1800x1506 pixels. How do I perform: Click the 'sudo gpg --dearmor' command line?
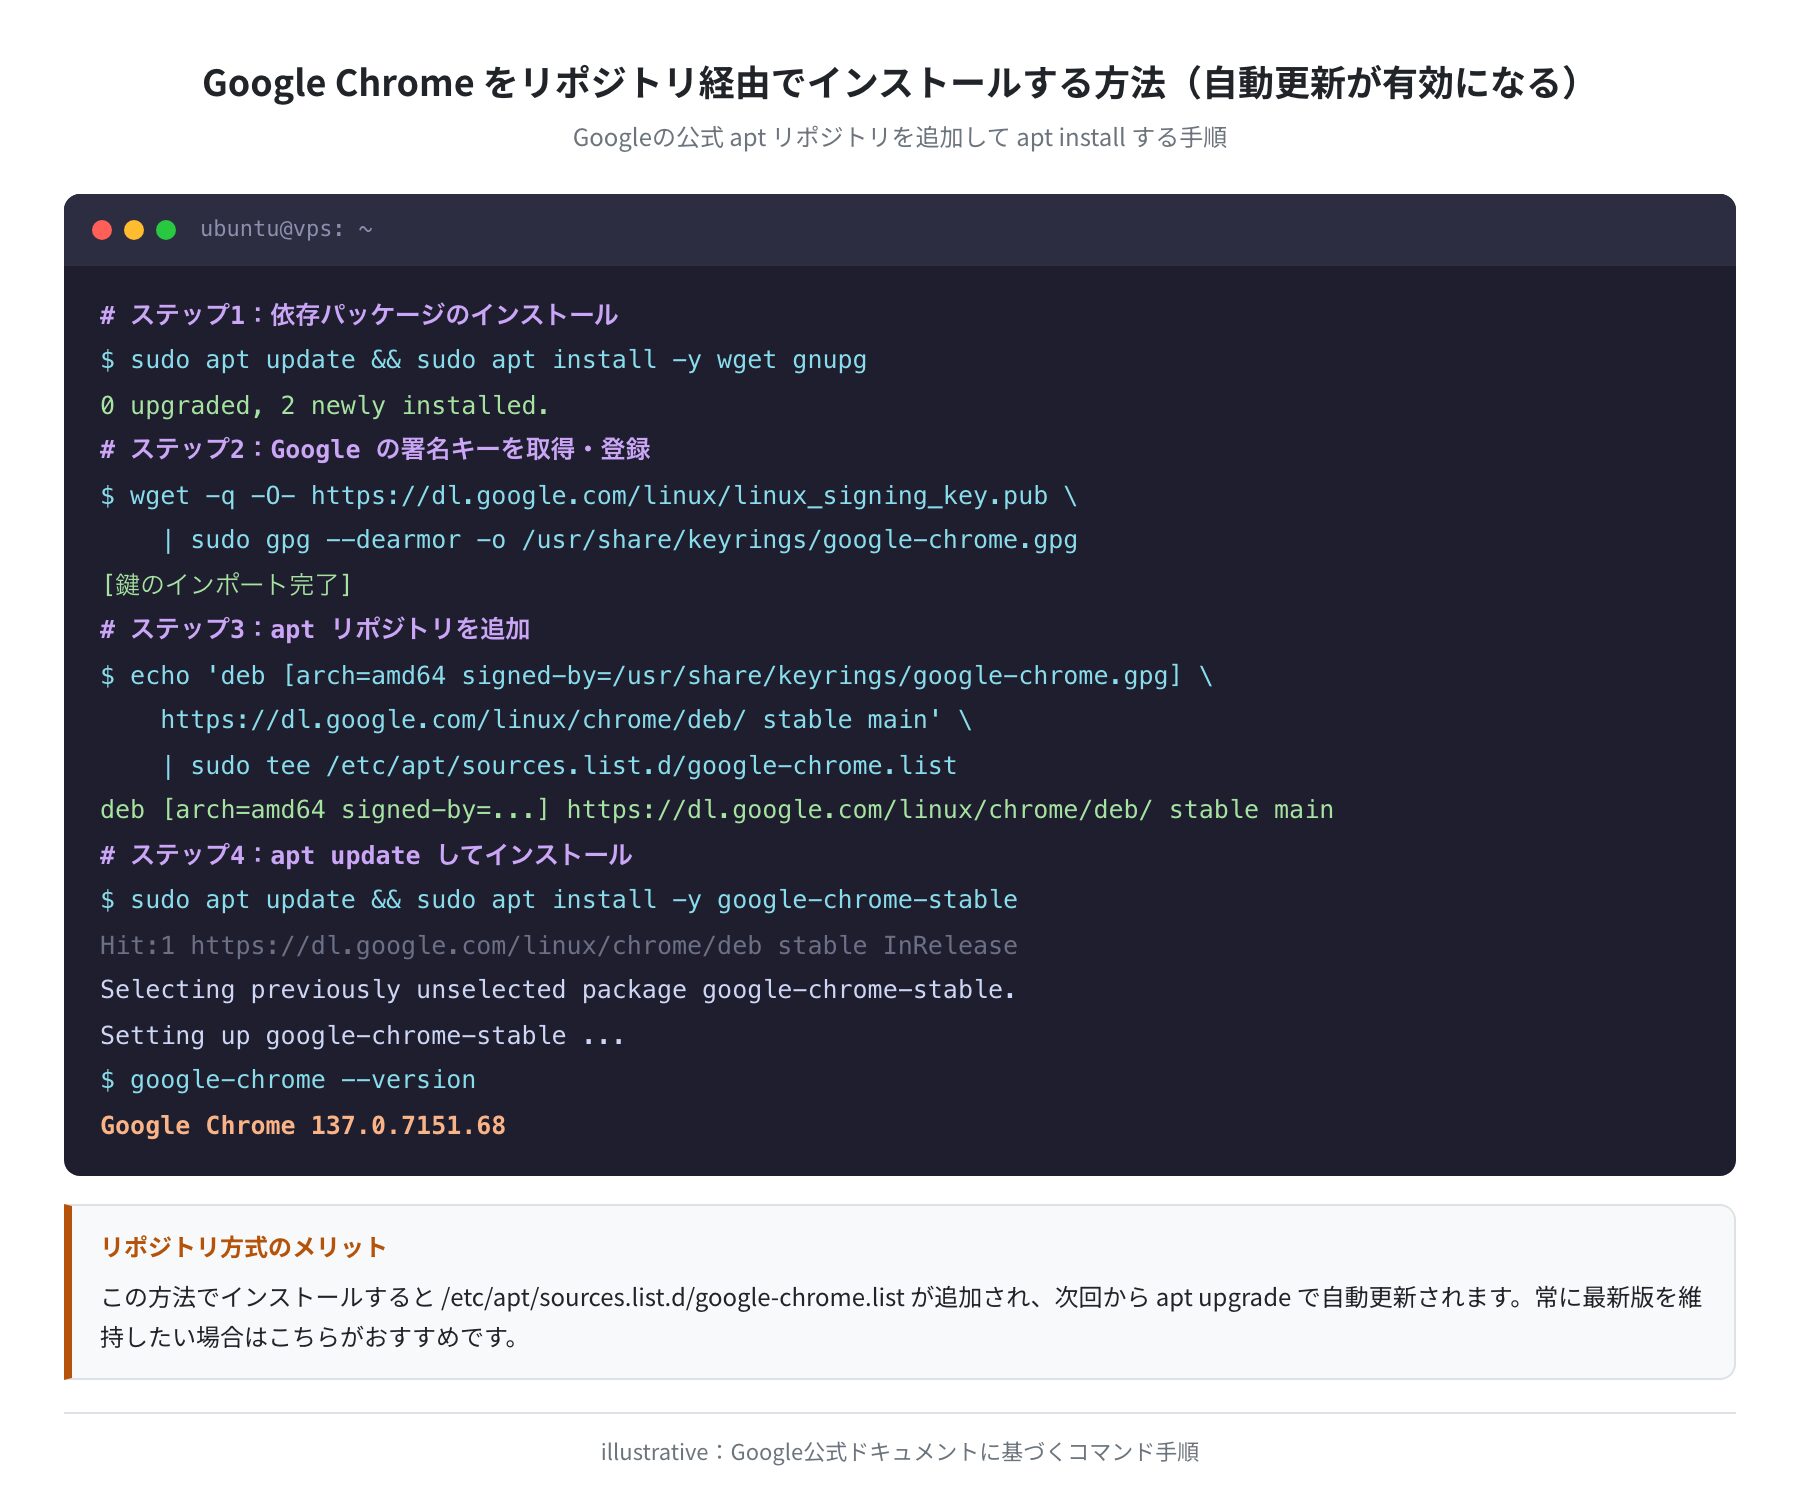619,540
